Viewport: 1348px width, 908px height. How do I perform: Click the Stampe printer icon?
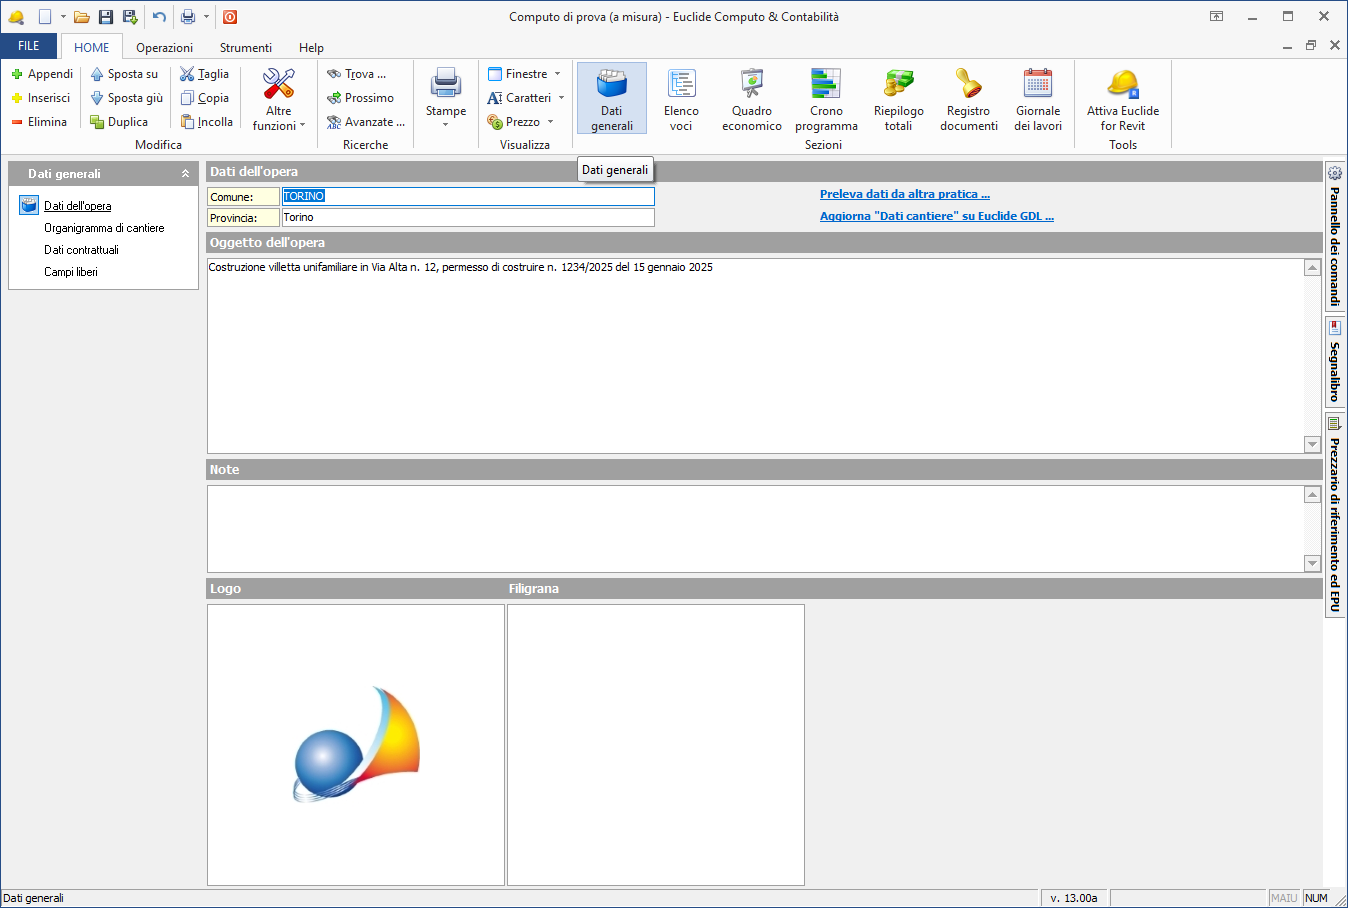coord(445,85)
